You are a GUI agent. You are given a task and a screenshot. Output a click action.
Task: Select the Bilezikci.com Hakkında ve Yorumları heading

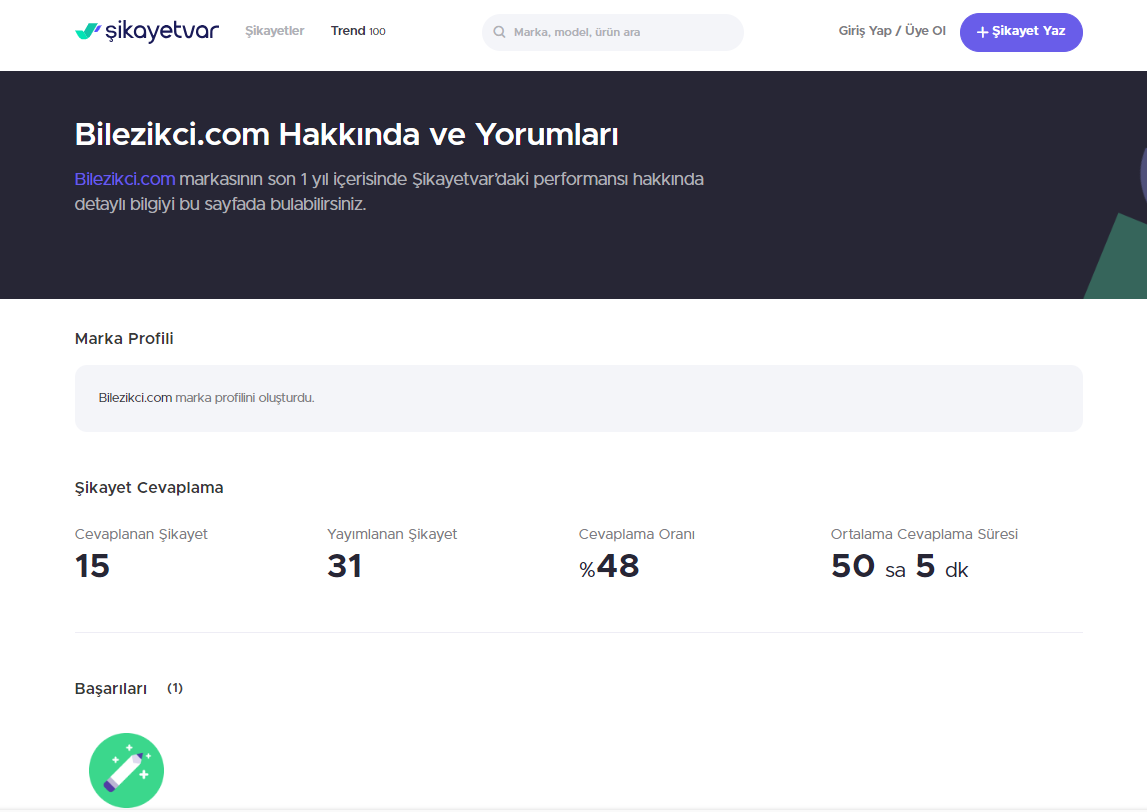347,135
